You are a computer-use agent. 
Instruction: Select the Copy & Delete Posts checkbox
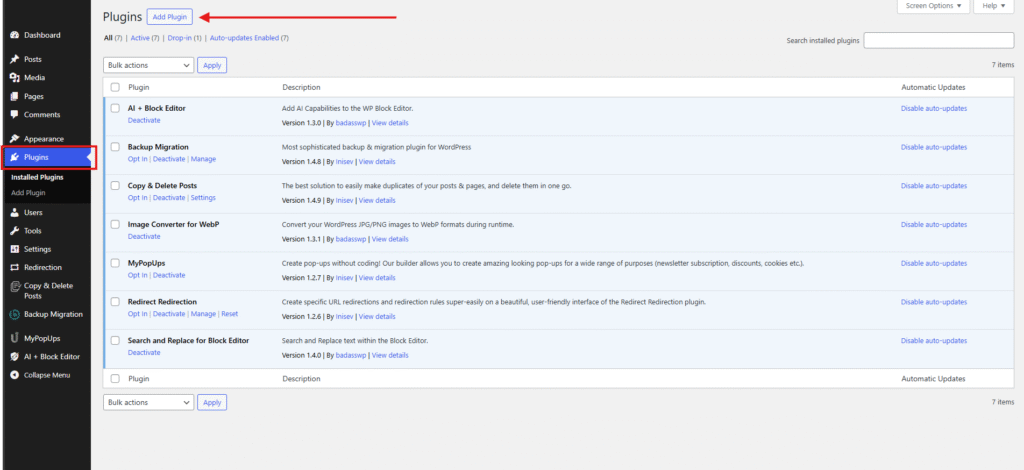[115, 186]
